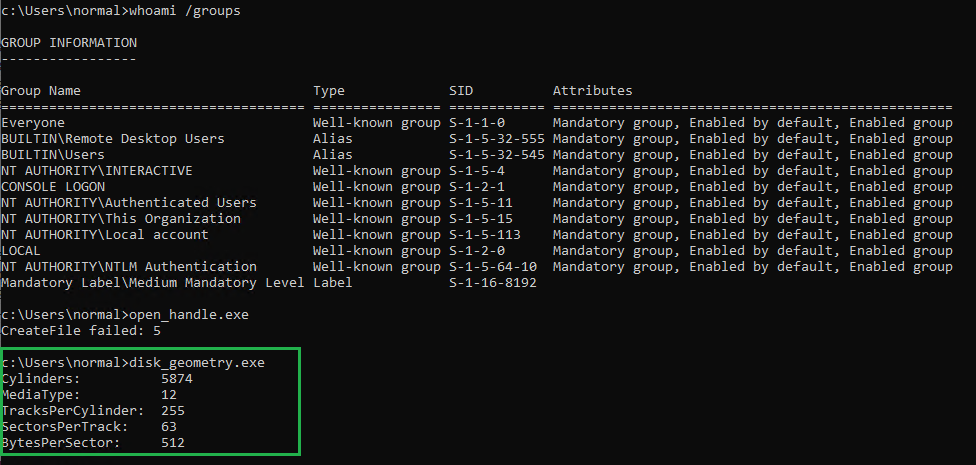Click the SID value S-1-5-32-545

tap(497, 155)
